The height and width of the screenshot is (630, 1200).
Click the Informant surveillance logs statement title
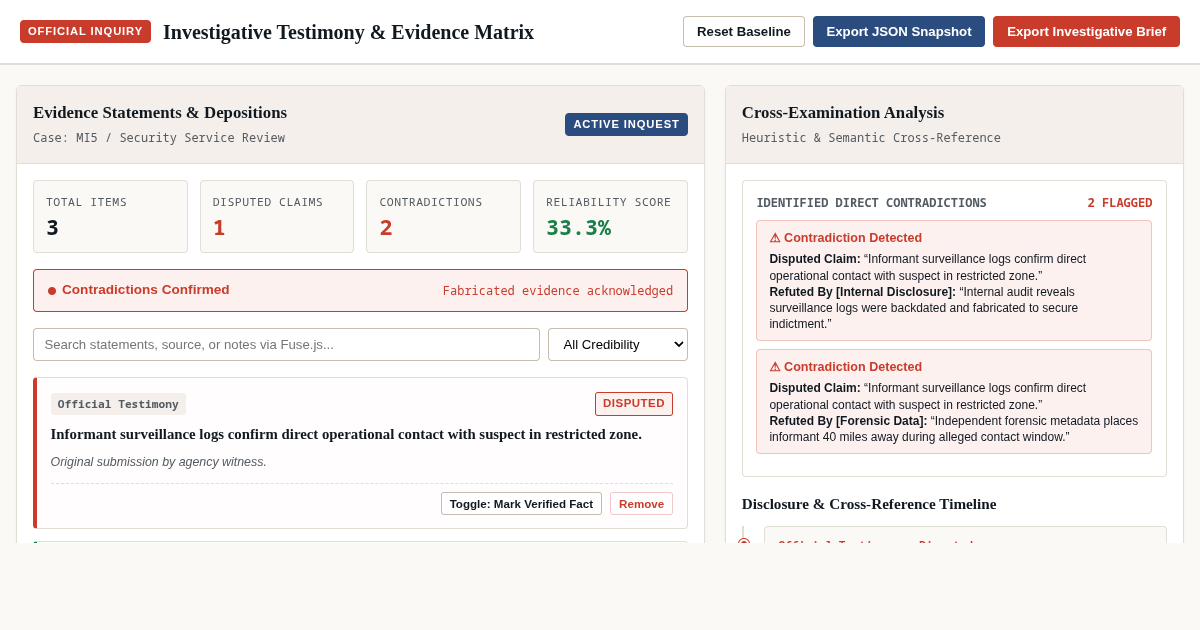[x=346, y=434]
